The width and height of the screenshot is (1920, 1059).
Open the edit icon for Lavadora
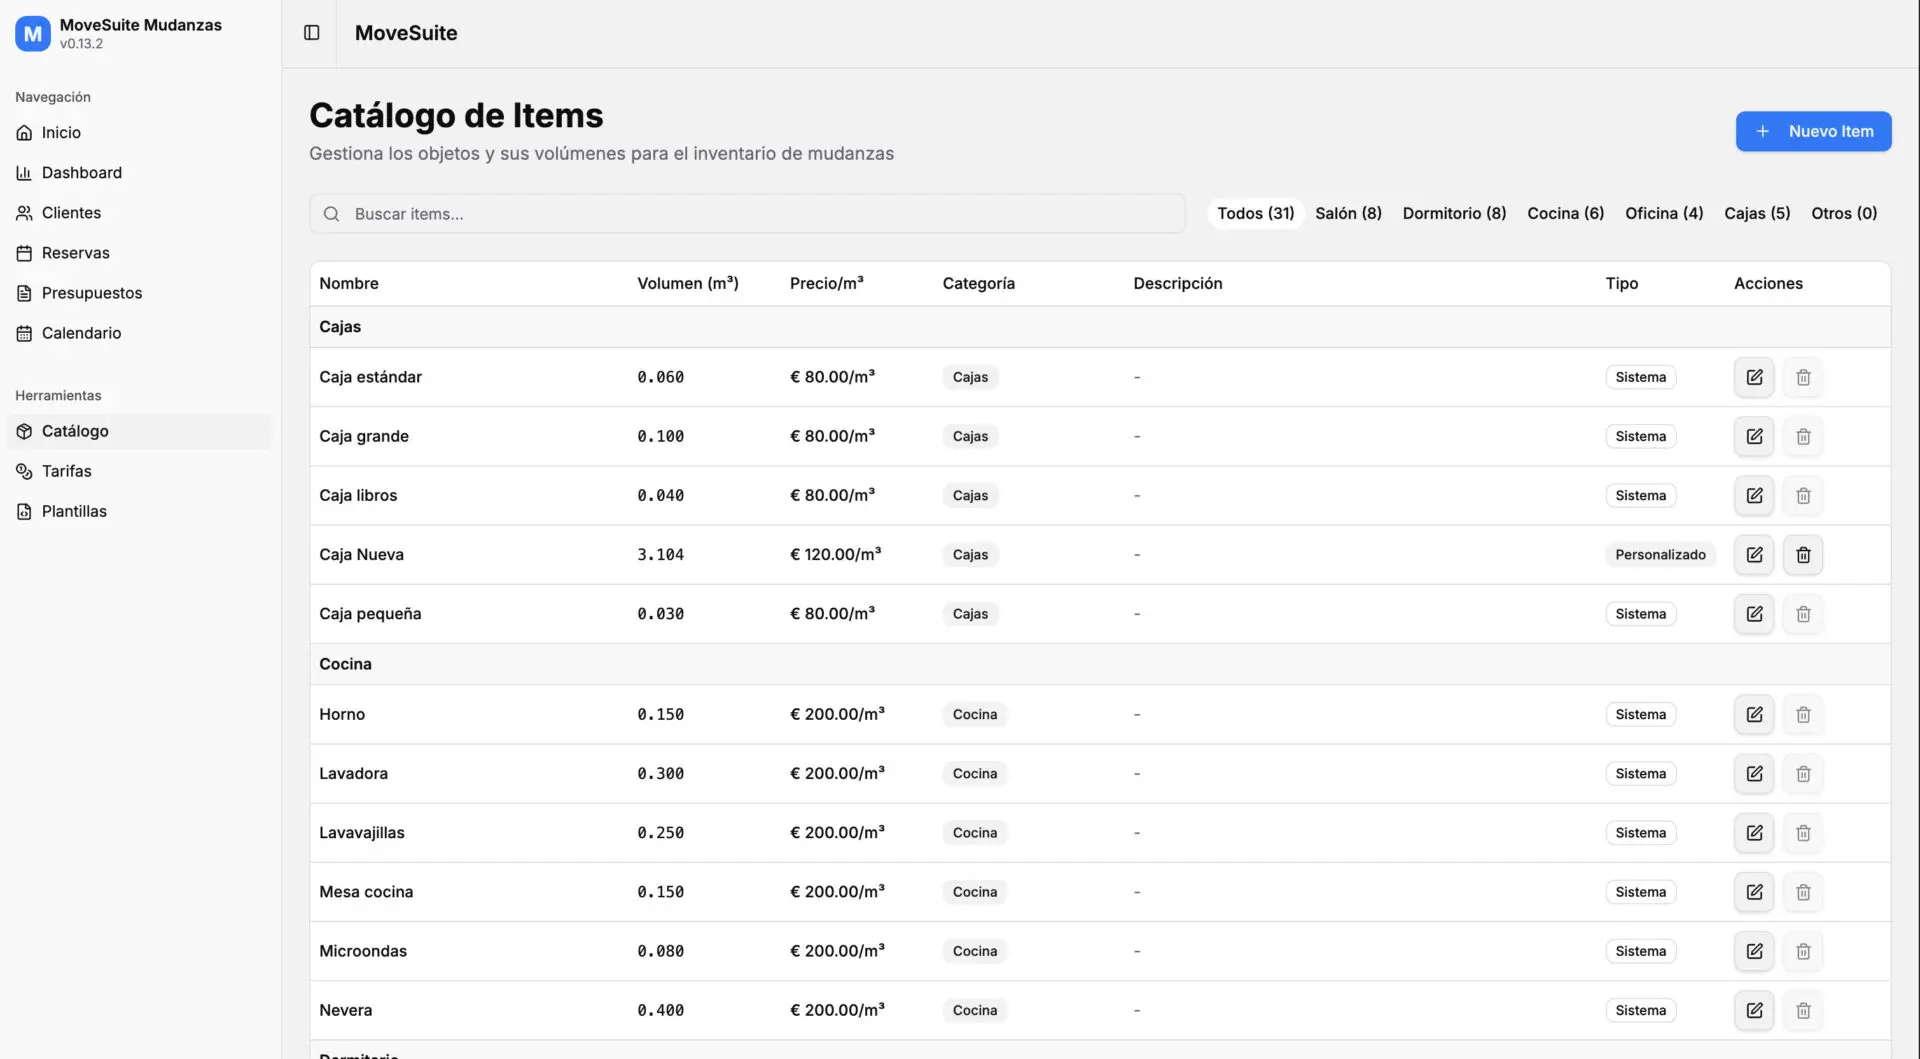1754,773
